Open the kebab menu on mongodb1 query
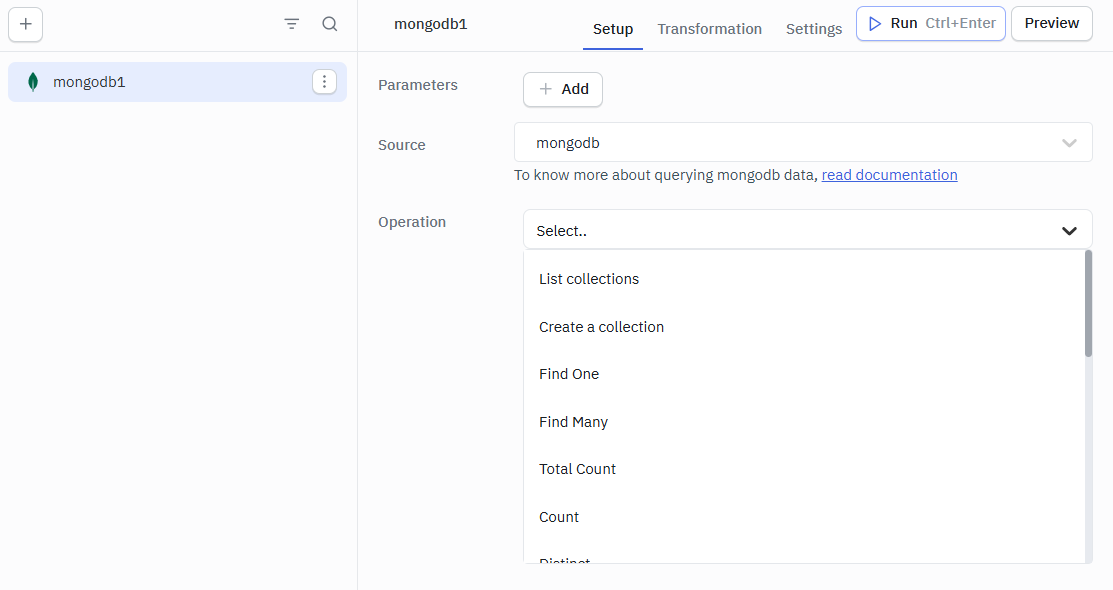 coord(325,81)
